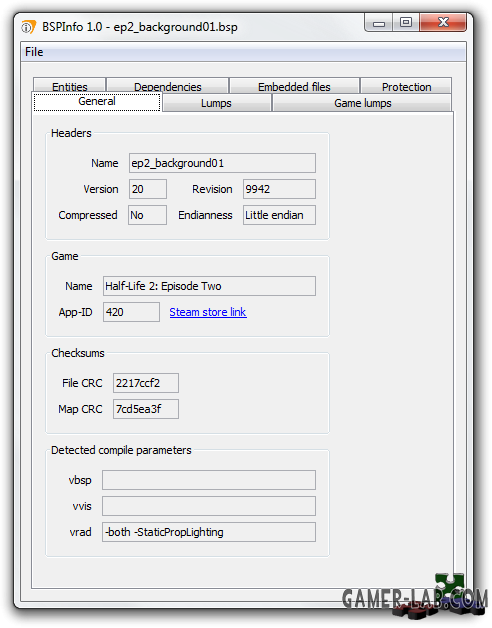Click the File CRC field
This screenshot has width=492, height=628.
click(x=146, y=383)
